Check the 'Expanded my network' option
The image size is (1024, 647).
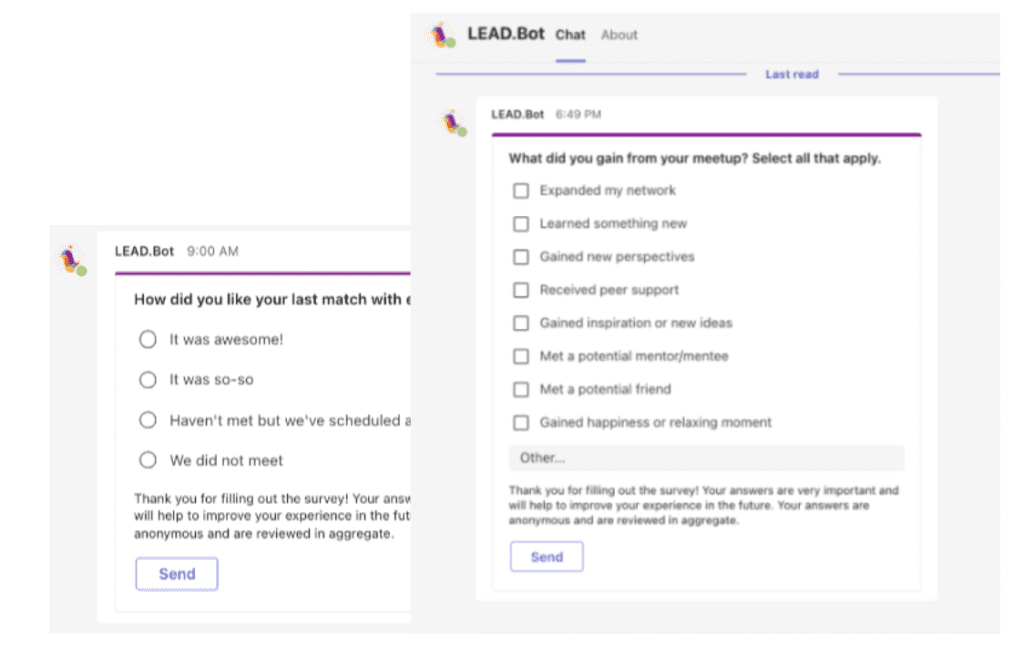click(521, 190)
